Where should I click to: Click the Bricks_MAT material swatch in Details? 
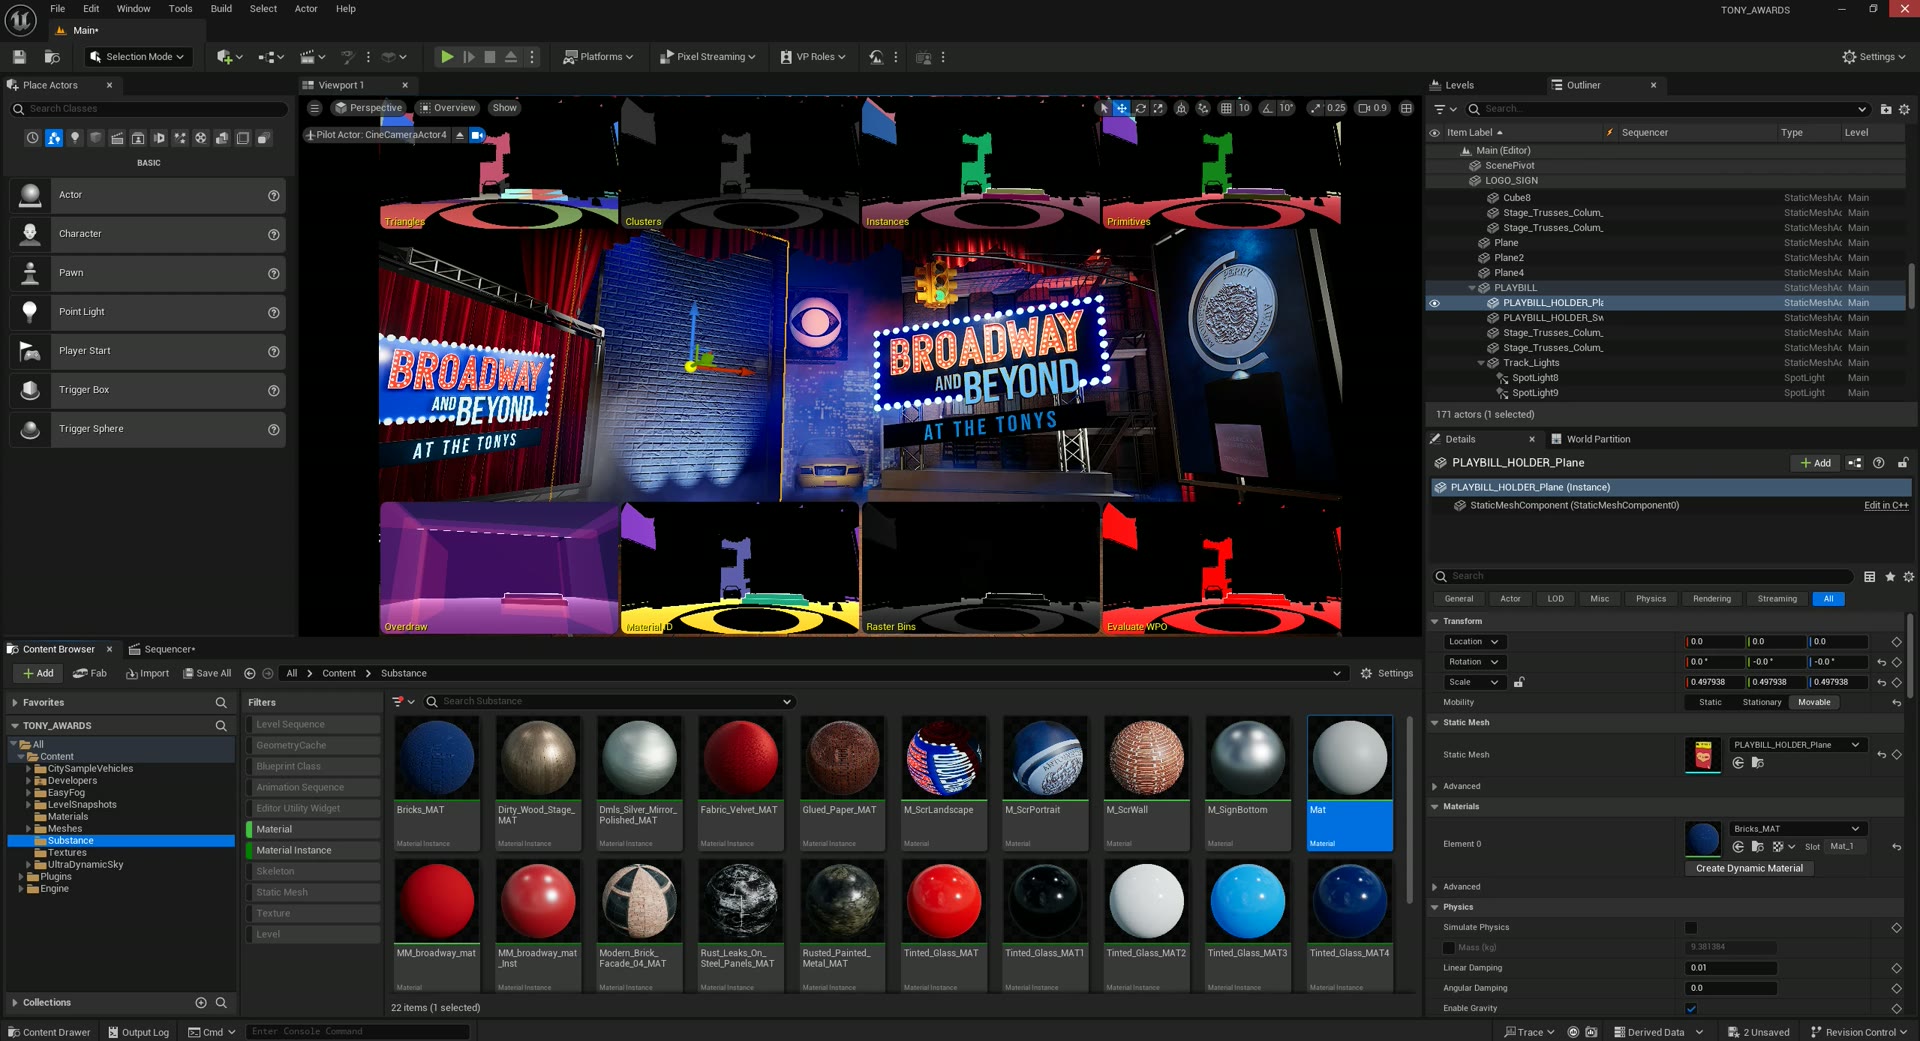point(1702,839)
